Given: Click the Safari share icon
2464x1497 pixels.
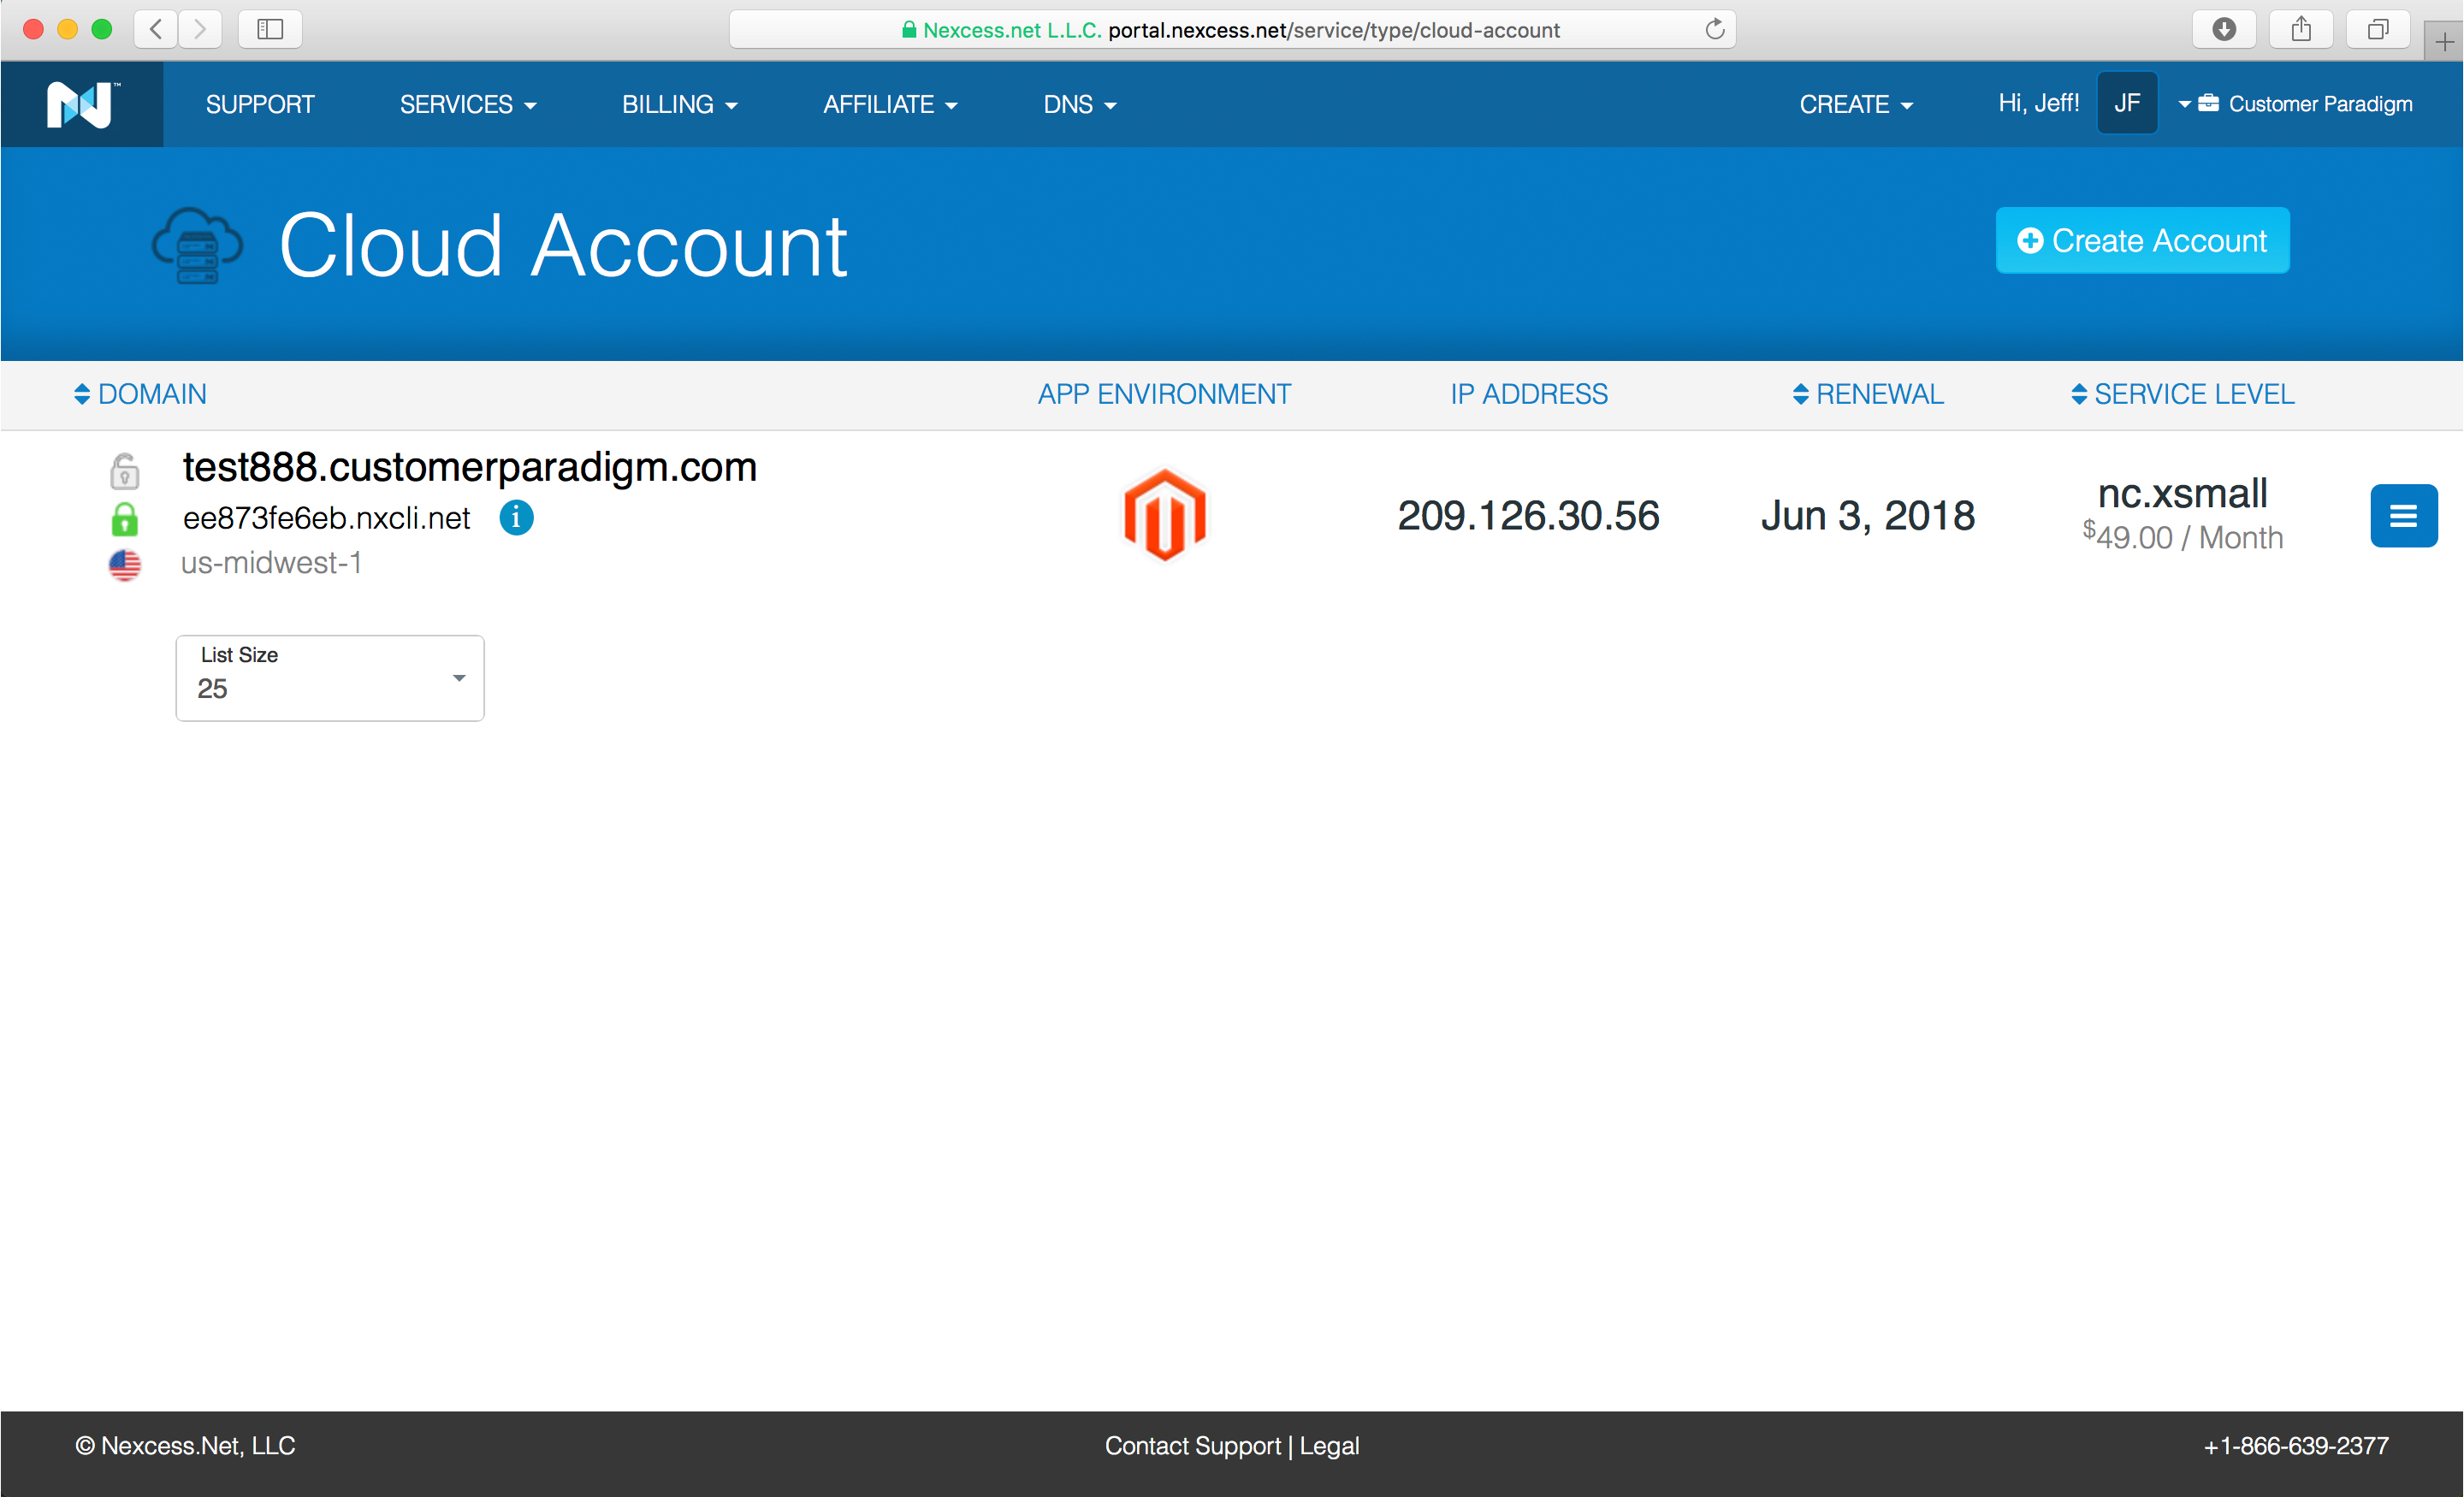Looking at the screenshot, I should [x=2301, y=29].
